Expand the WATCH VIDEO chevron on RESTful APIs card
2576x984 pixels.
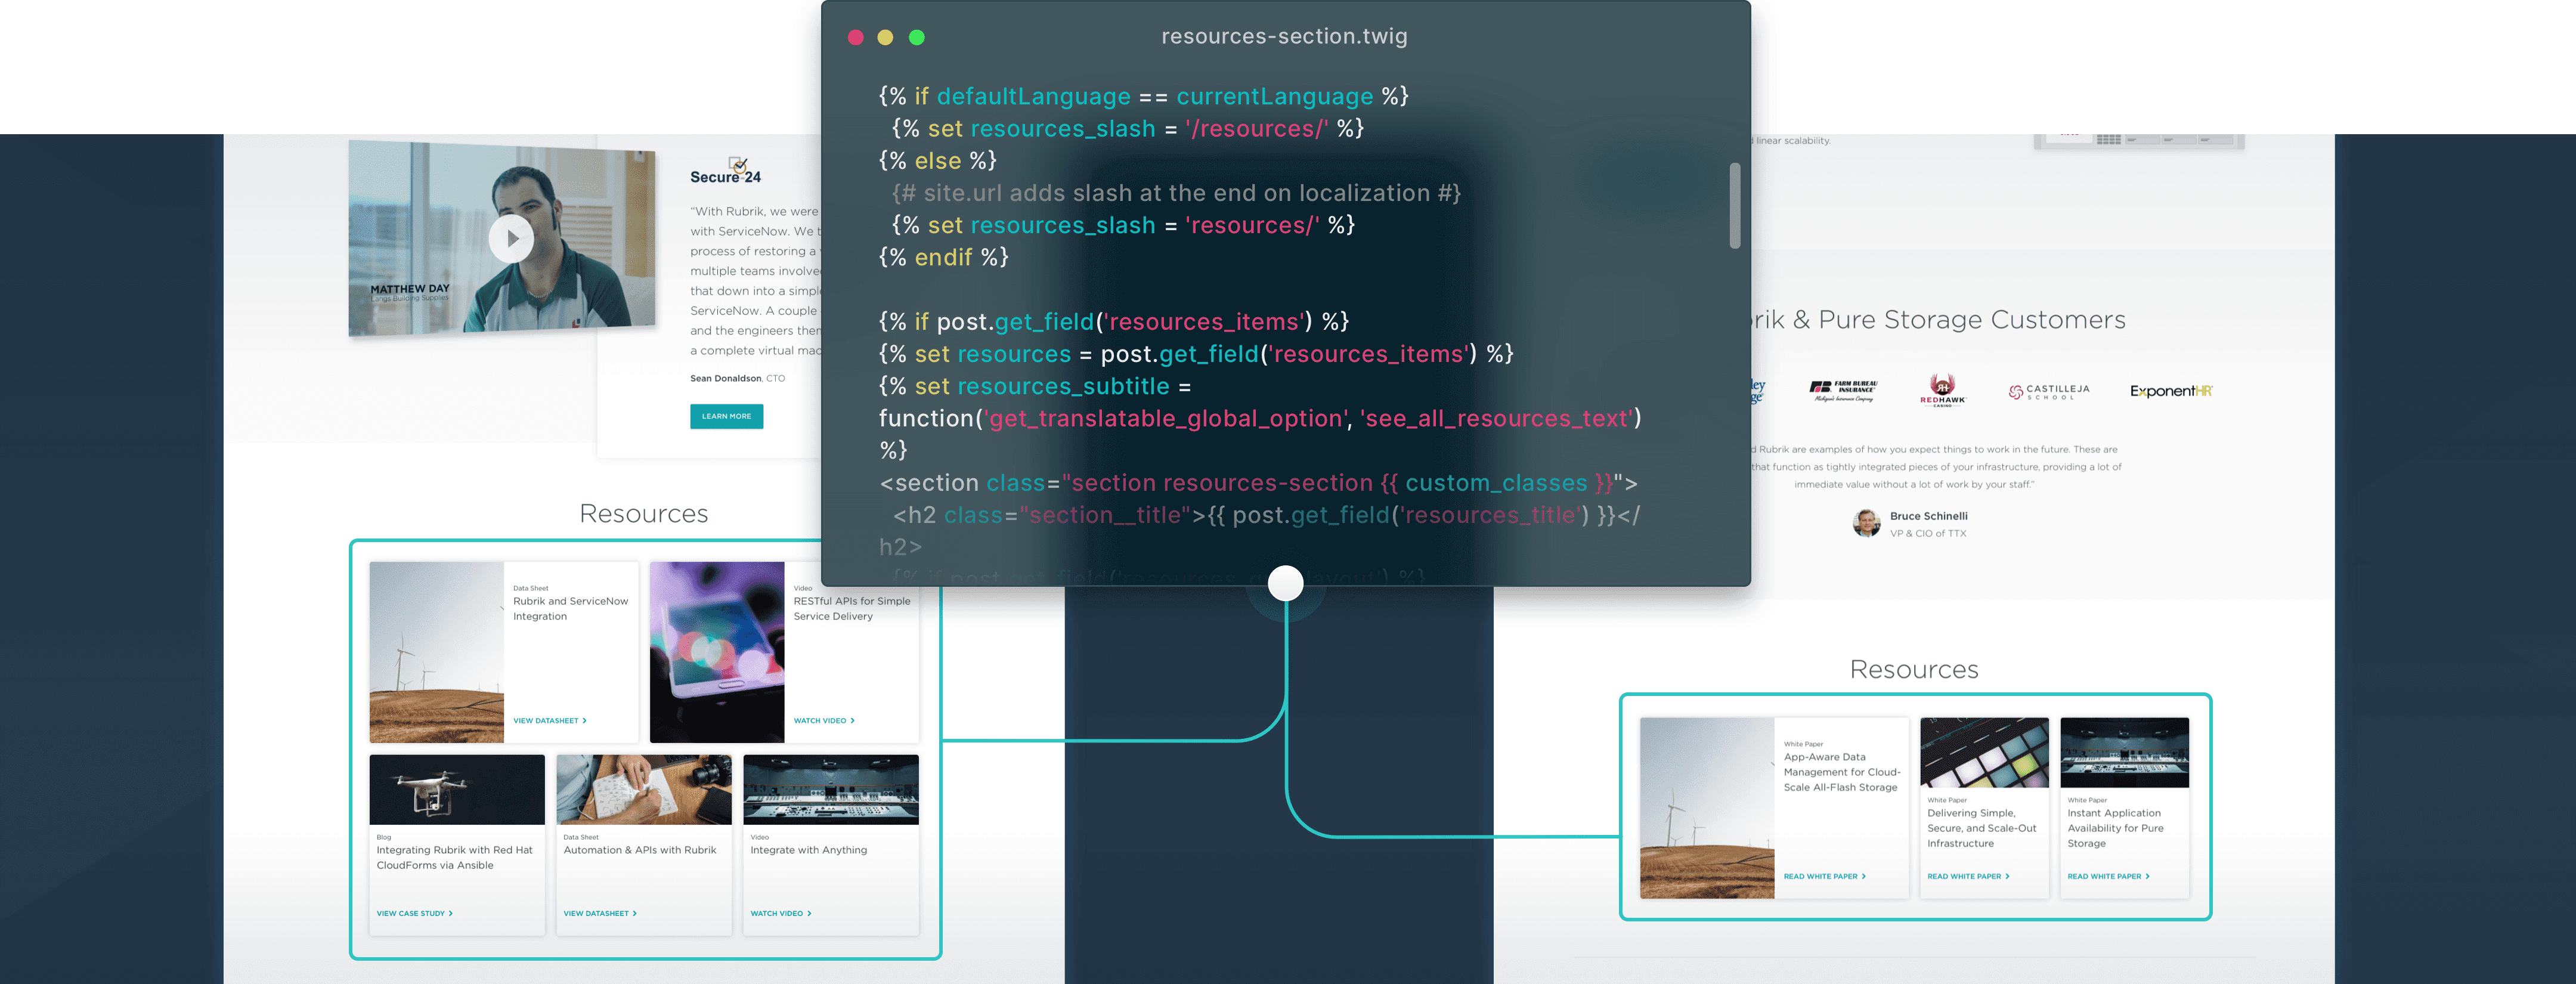(854, 720)
